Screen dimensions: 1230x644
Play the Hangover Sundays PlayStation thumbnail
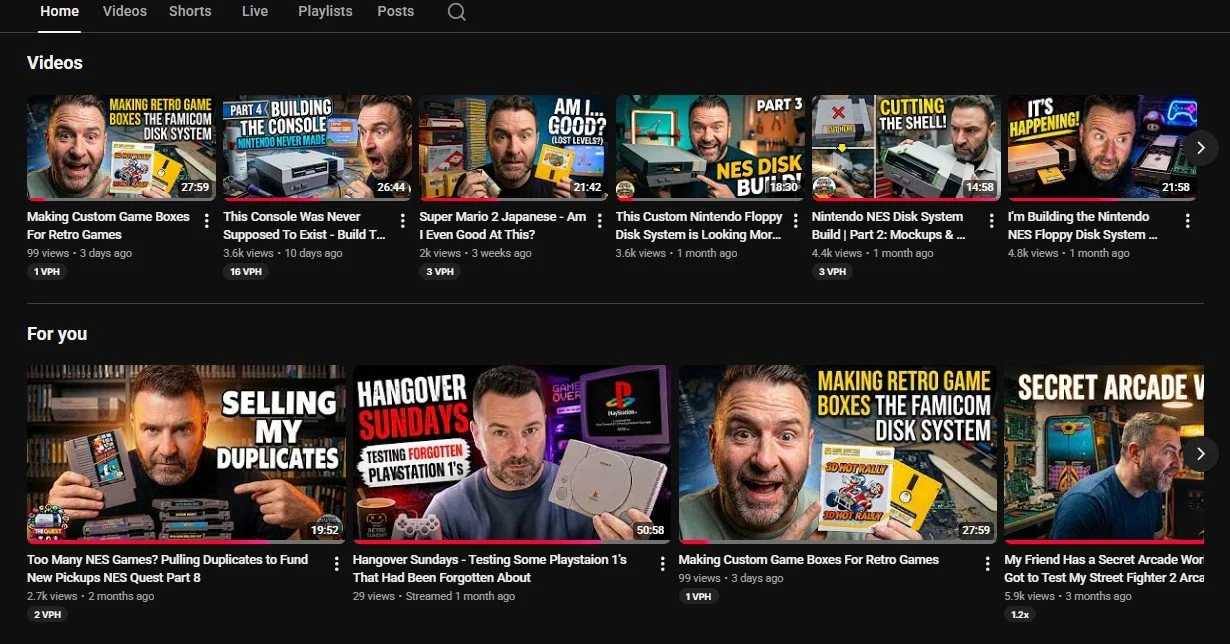[x=512, y=454]
